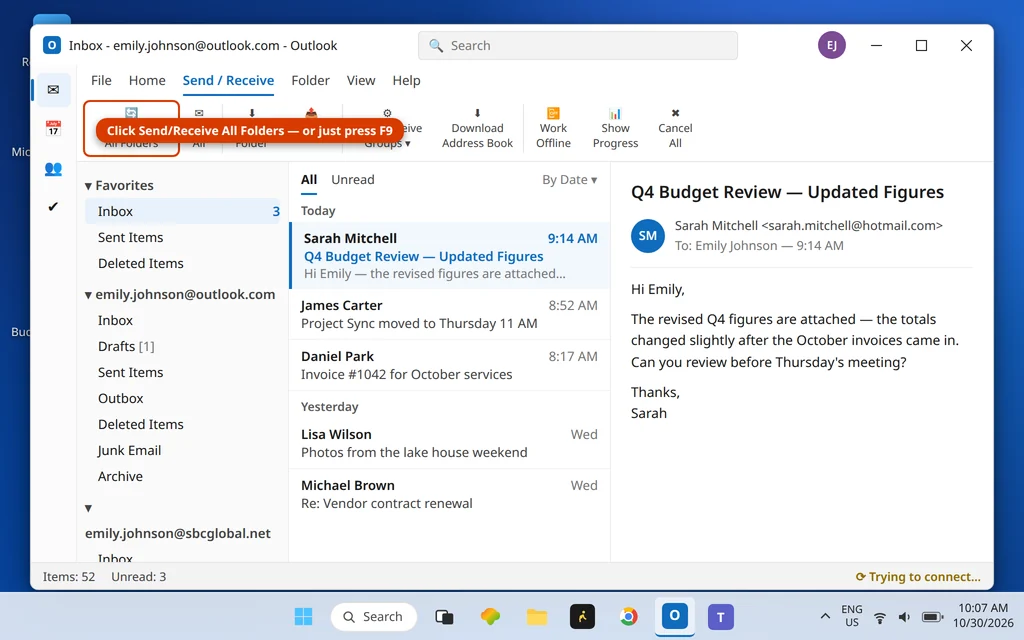This screenshot has width=1024, height=640.
Task: Open Michael Brown's Vendor contract renewal email
Action: coord(450,494)
